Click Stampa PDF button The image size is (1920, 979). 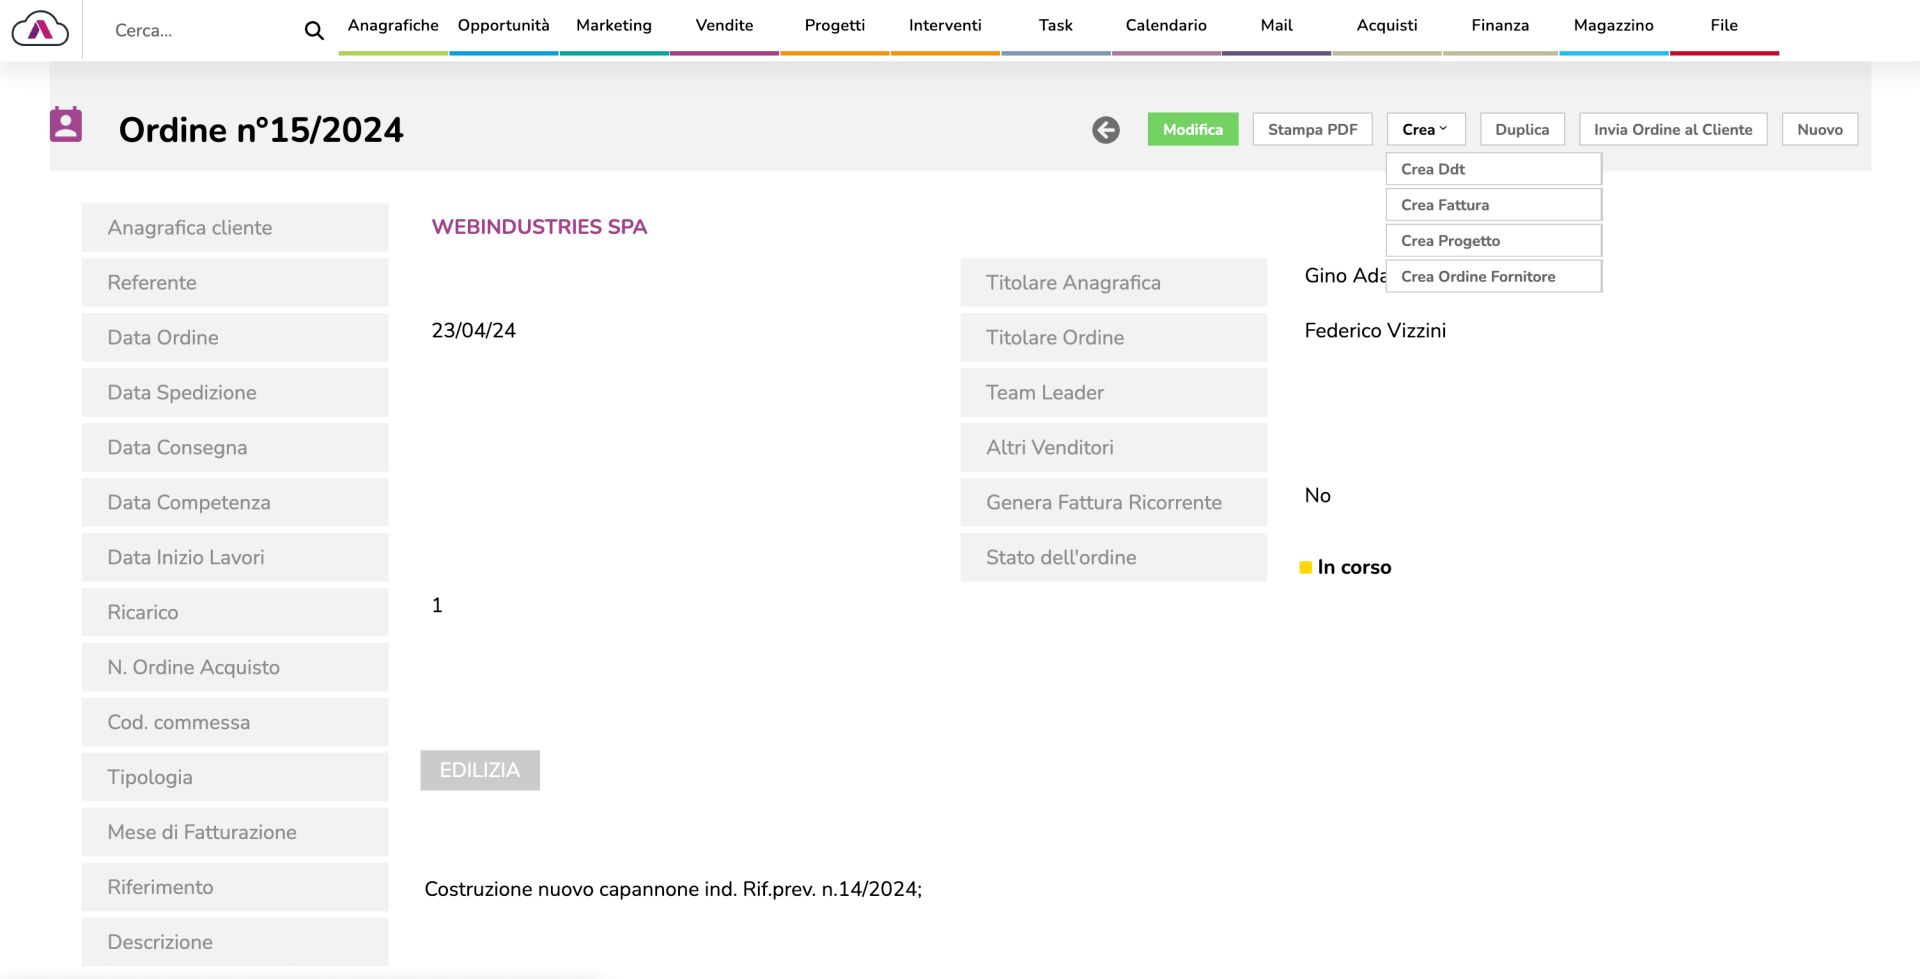pos(1312,130)
